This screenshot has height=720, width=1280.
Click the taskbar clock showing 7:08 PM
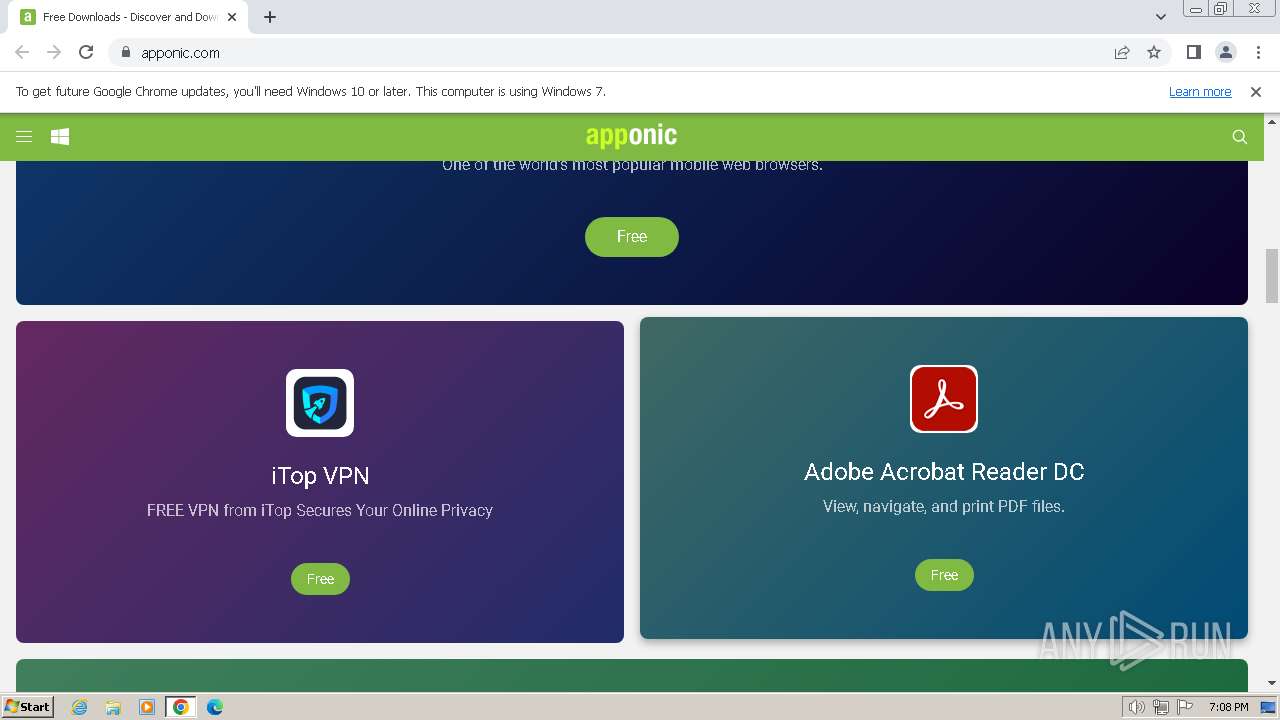pyautogui.click(x=1228, y=707)
